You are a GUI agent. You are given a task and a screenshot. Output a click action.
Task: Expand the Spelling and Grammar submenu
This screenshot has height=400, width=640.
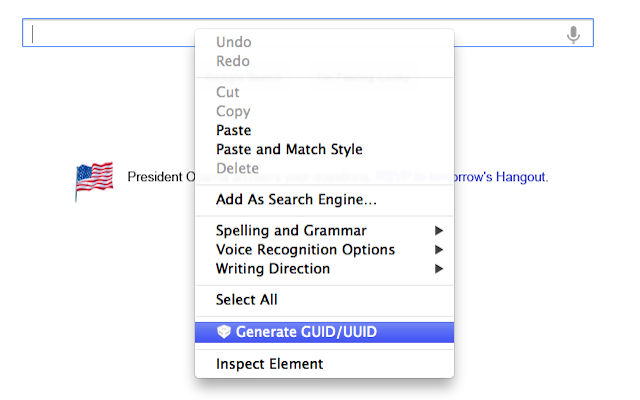tap(291, 230)
